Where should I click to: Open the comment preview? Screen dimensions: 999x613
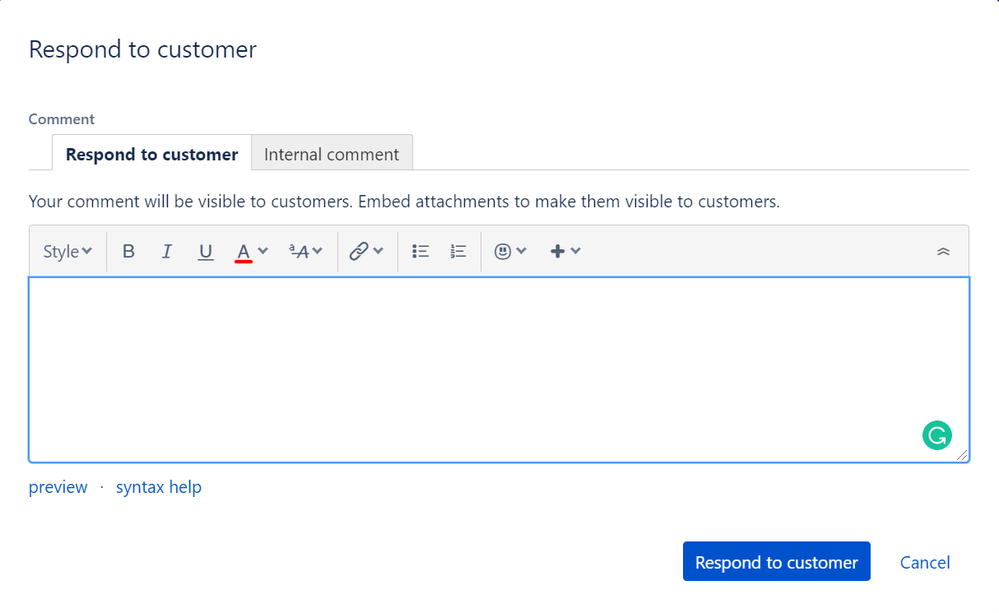57,487
